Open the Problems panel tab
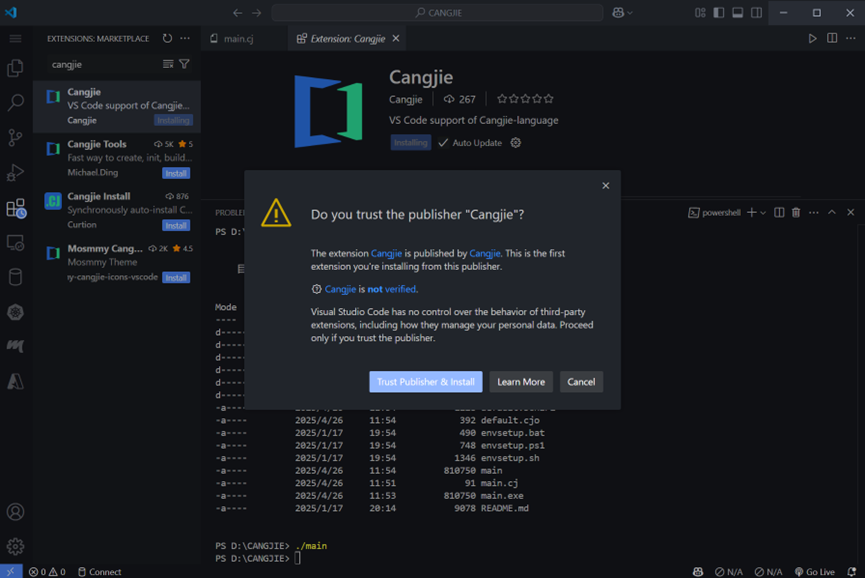The image size is (865, 578). click(229, 213)
